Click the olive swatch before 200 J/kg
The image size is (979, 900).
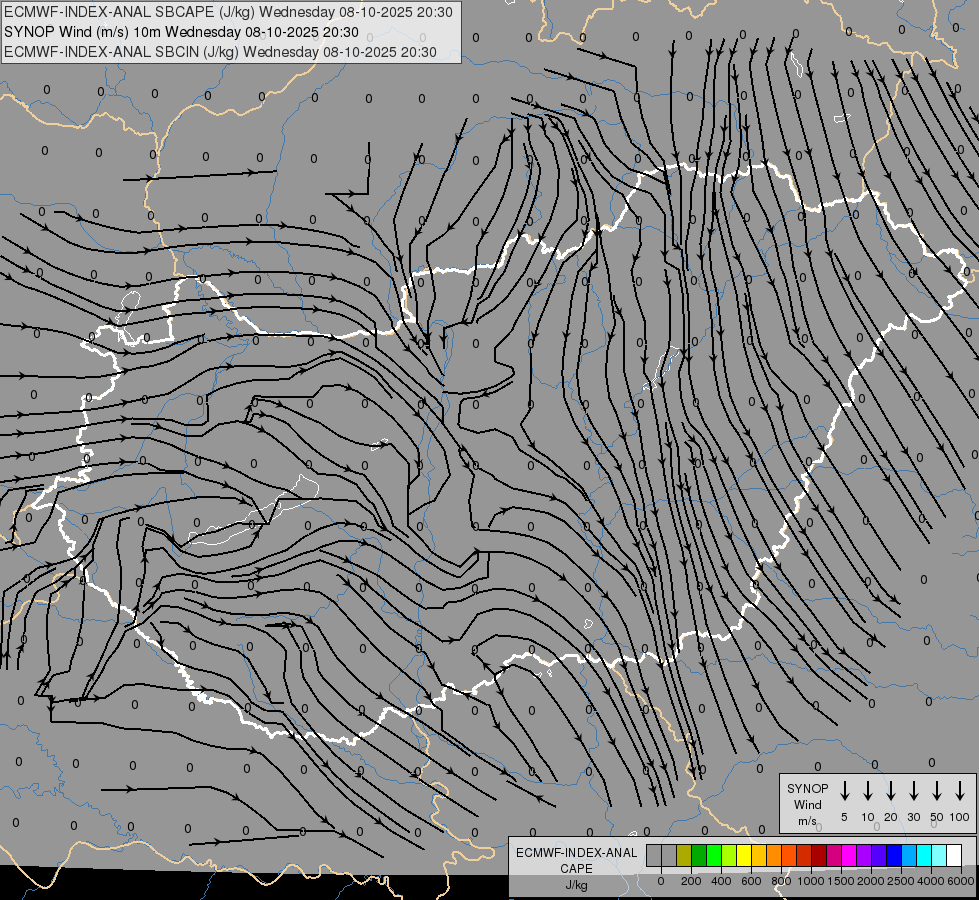(684, 855)
